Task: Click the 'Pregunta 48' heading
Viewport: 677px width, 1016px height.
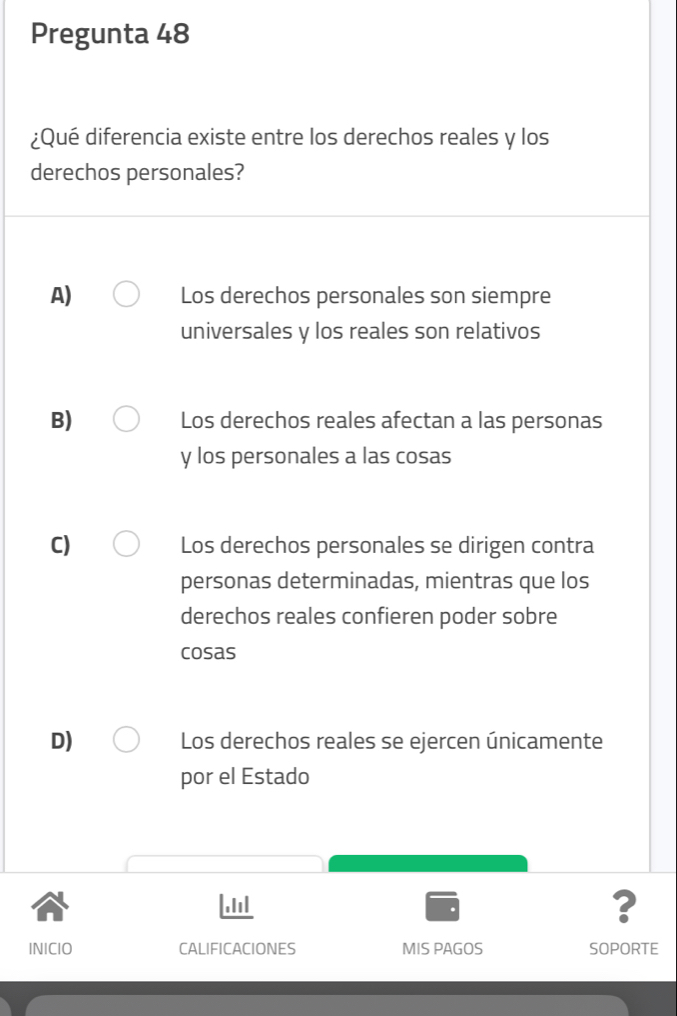Action: tap(110, 34)
